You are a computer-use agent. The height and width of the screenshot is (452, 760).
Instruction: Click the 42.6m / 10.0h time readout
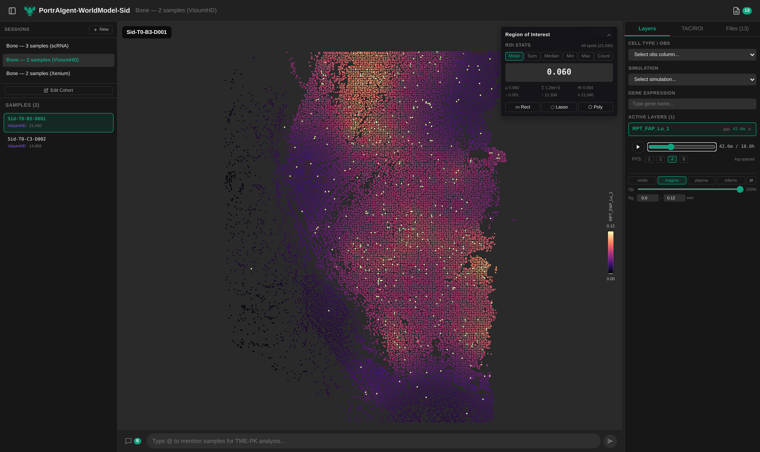(737, 146)
